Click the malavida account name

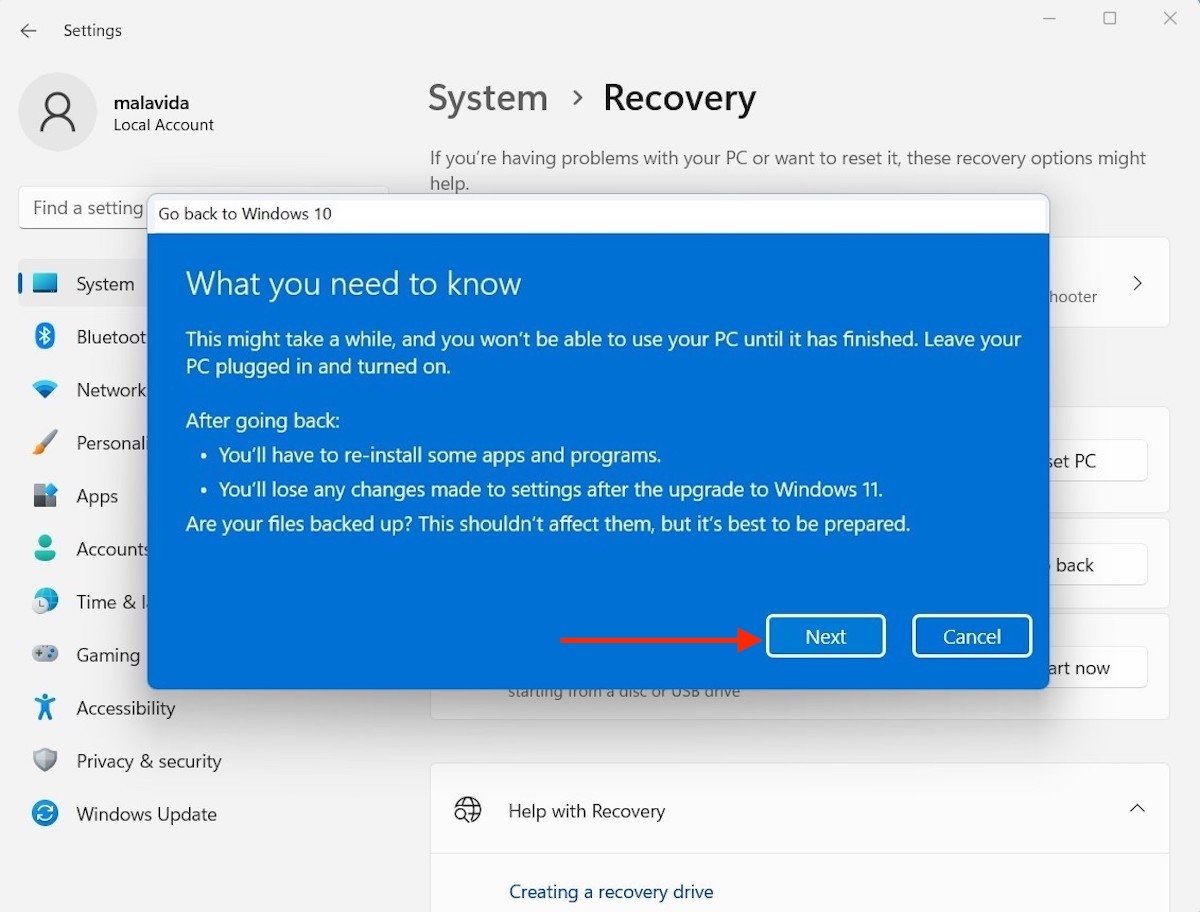151,103
